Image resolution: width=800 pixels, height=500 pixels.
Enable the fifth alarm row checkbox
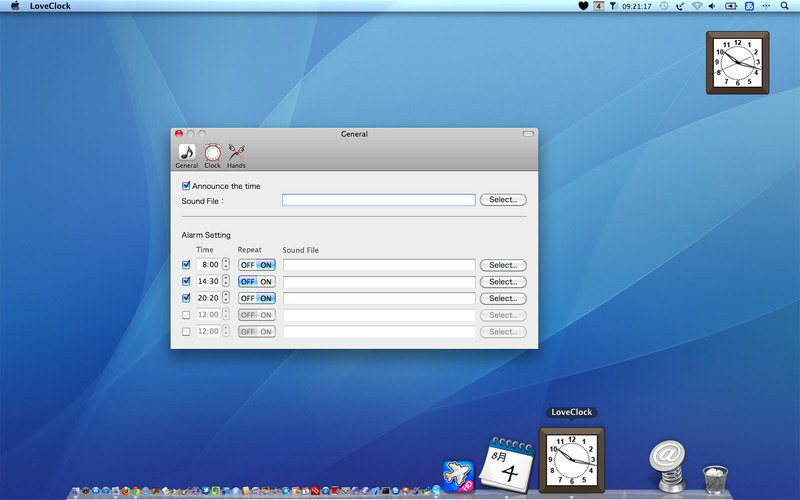[x=186, y=332]
